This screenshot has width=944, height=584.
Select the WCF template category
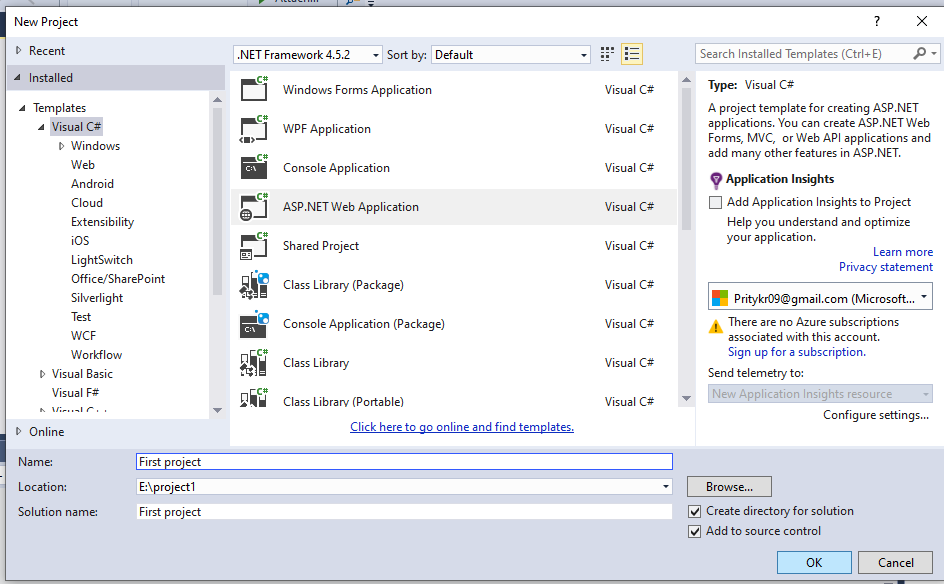[83, 335]
